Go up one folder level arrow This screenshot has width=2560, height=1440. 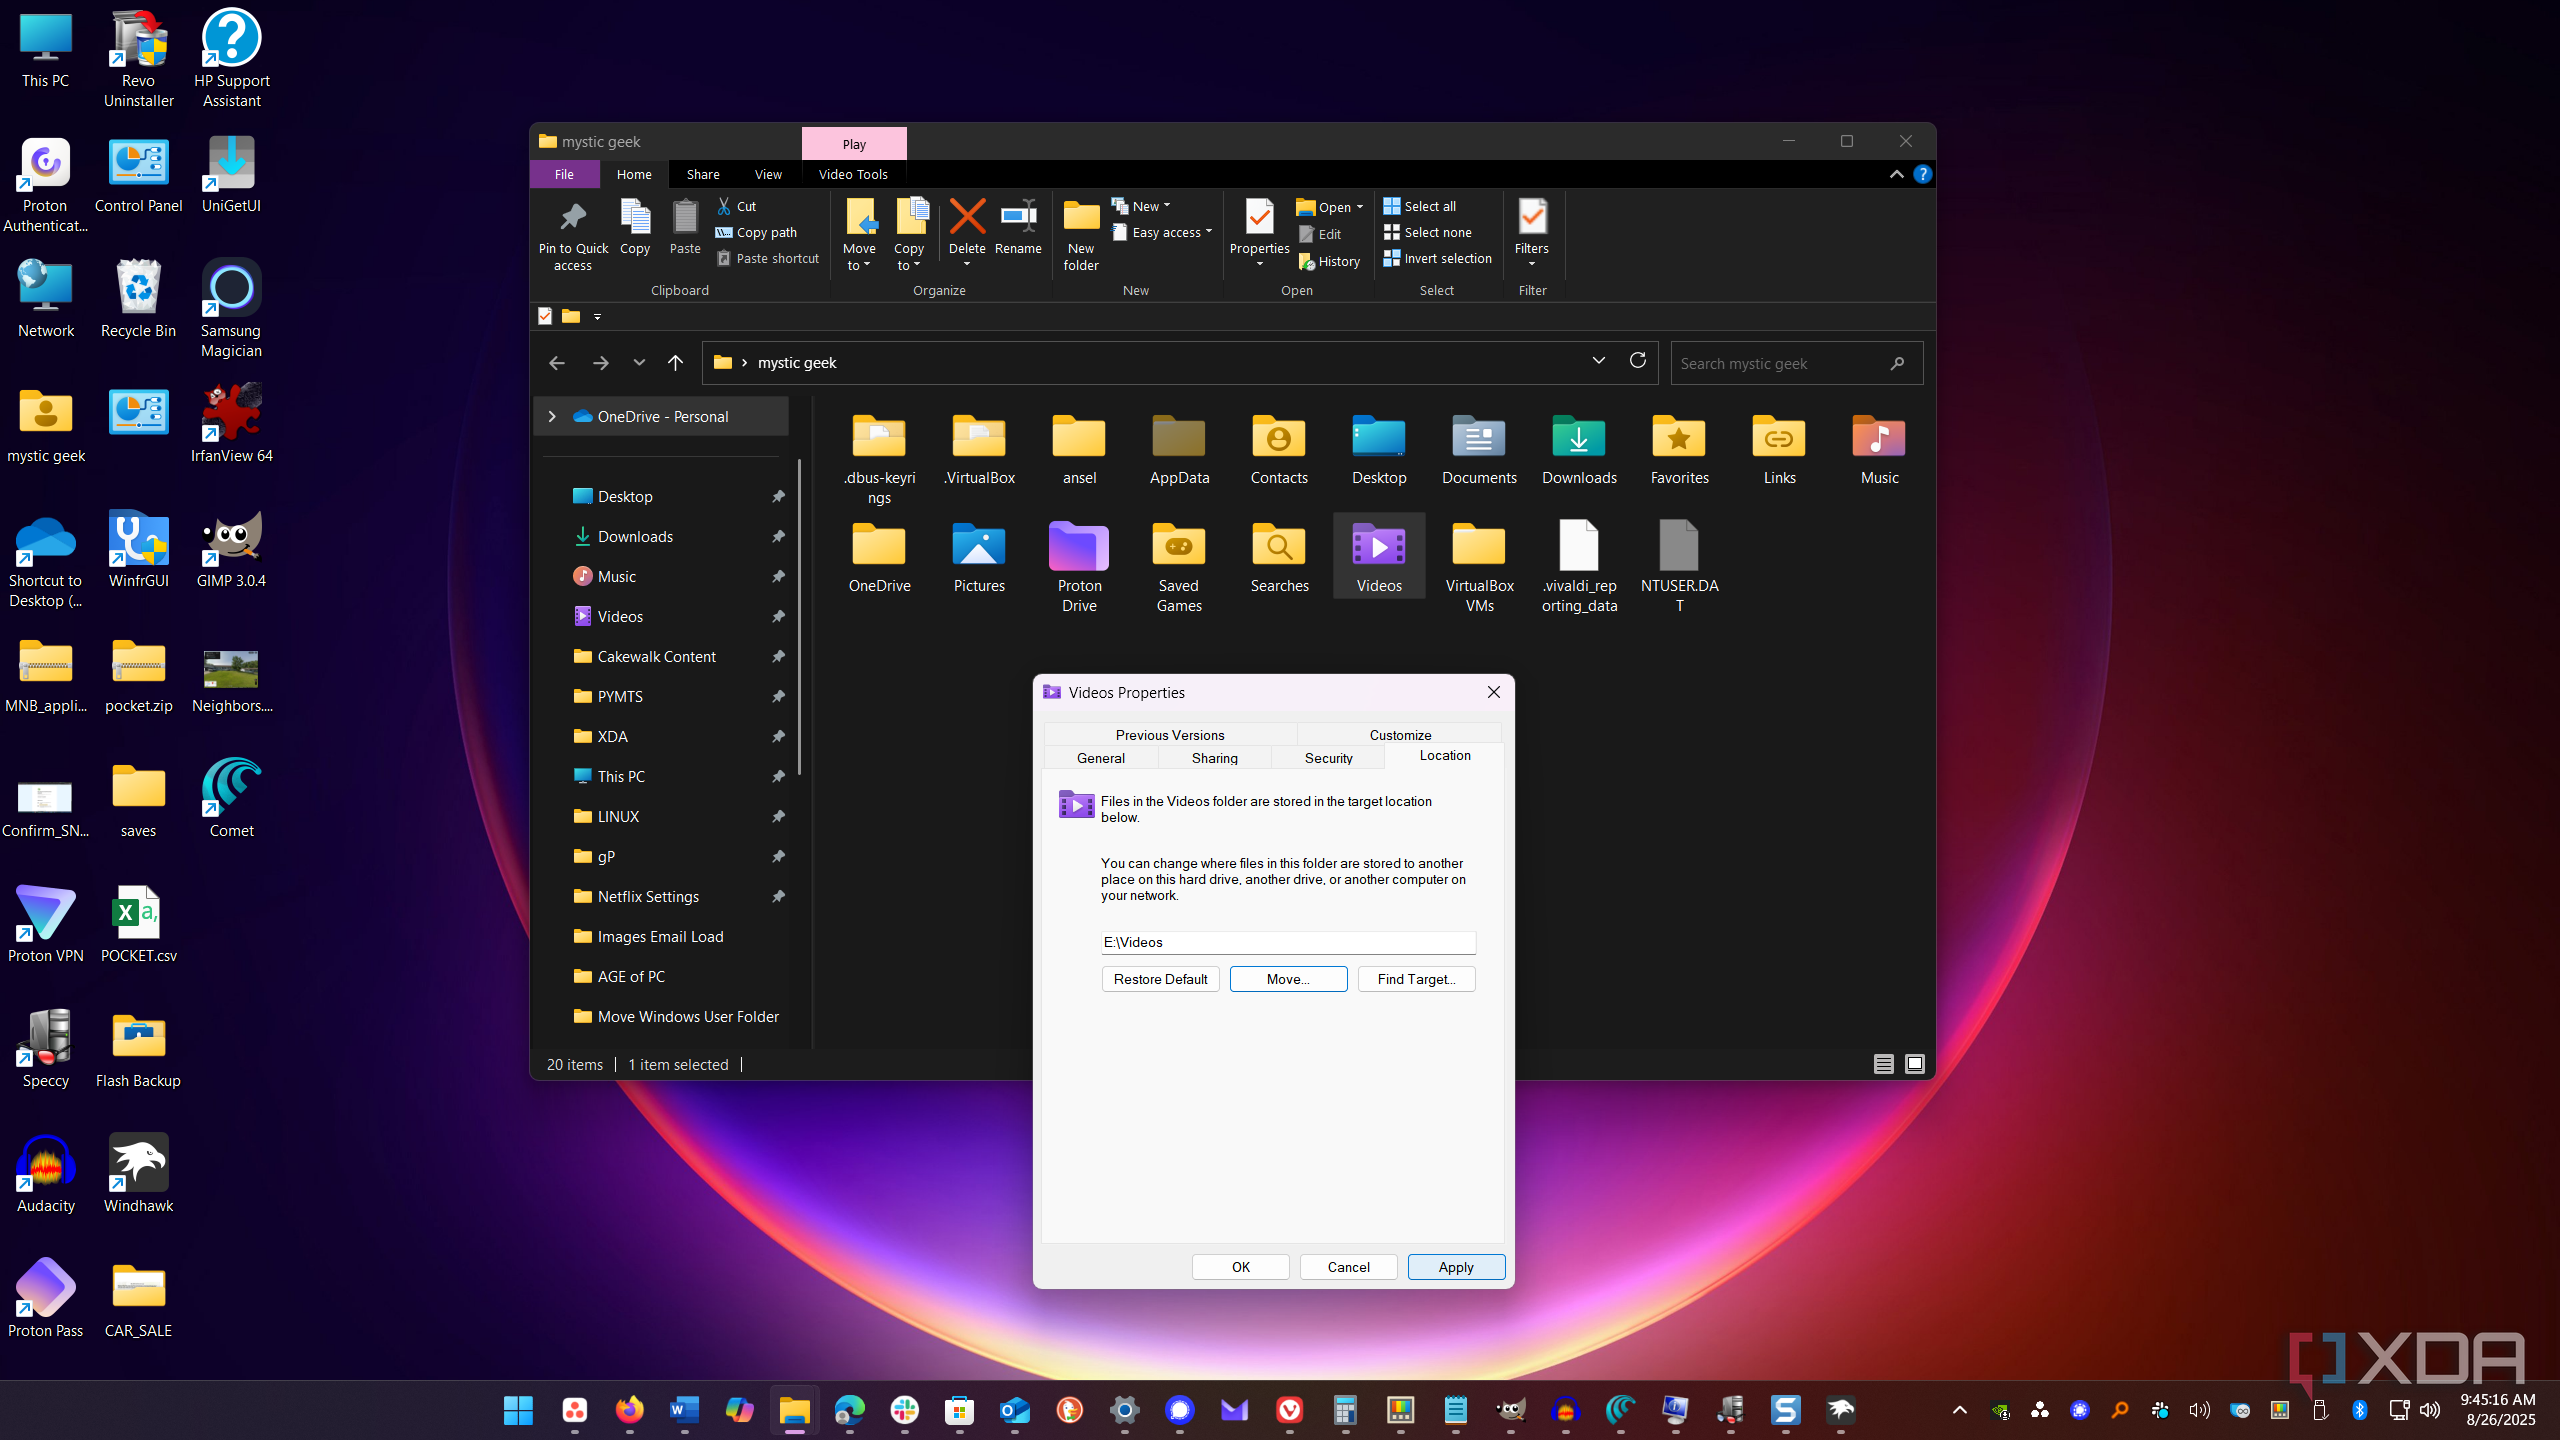click(675, 363)
